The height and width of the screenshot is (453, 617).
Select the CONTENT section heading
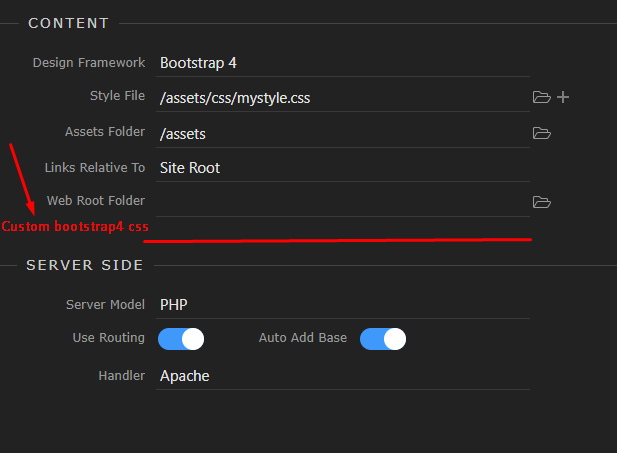tap(68, 23)
